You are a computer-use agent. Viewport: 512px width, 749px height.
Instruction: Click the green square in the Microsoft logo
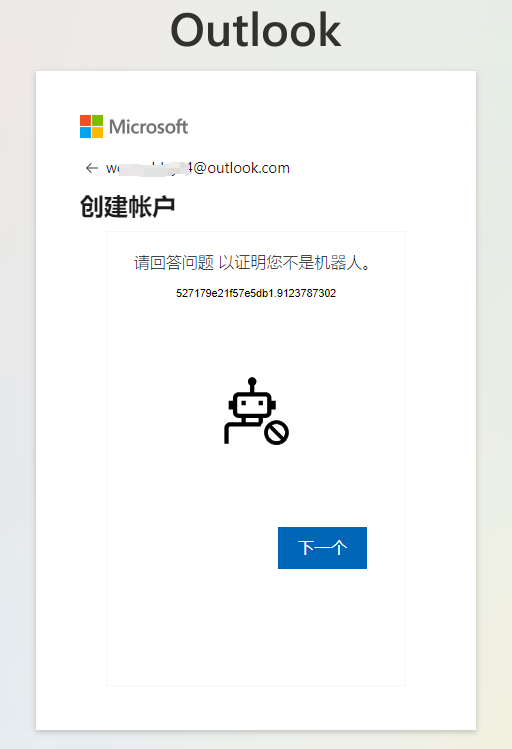pos(97,120)
